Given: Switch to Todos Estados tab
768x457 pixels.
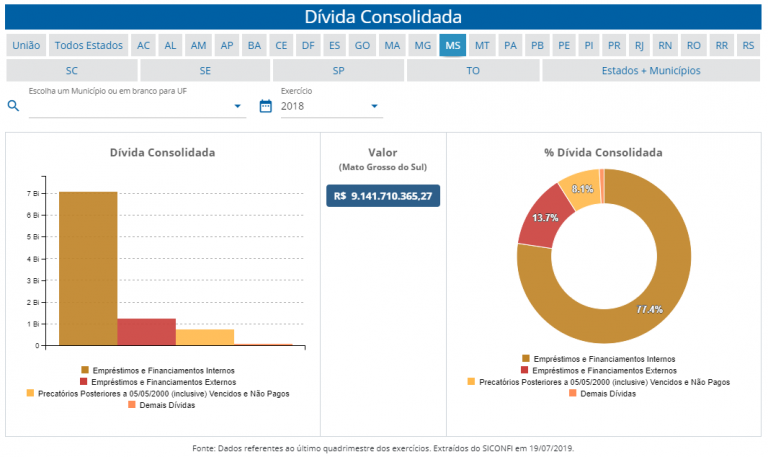Looking at the screenshot, I should tap(88, 45).
